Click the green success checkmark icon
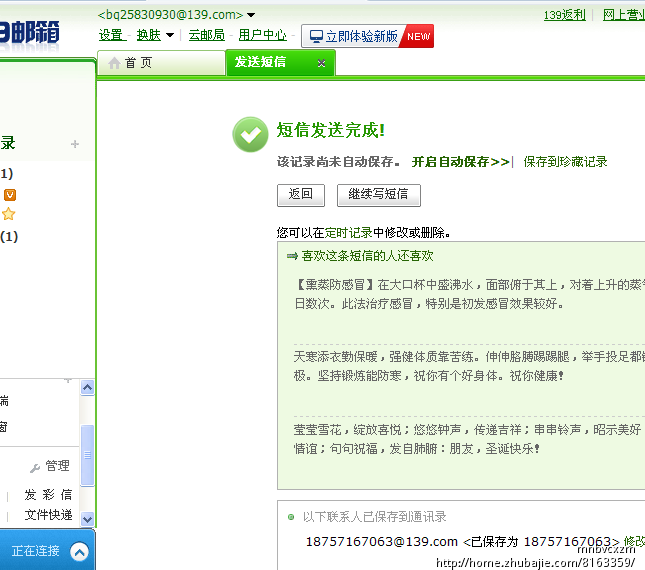The height and width of the screenshot is (570, 645). 250,134
